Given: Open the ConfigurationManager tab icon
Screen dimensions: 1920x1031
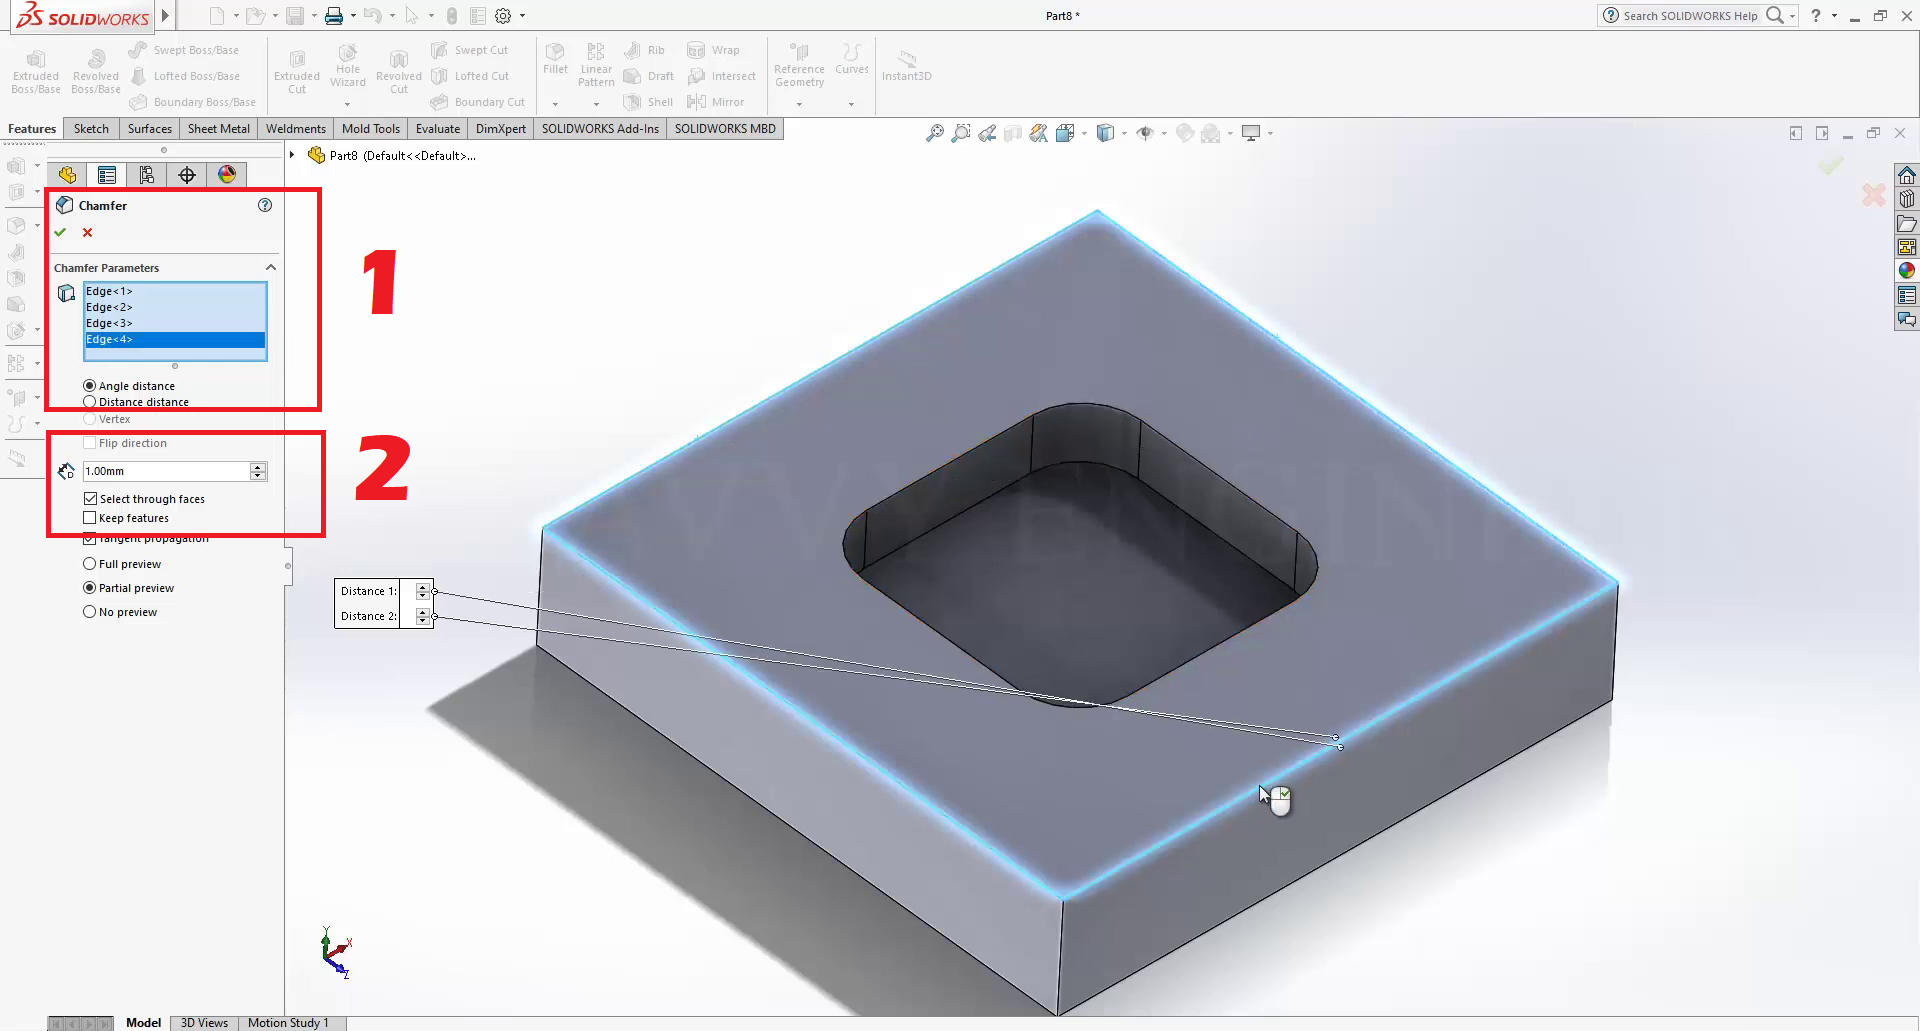Looking at the screenshot, I should (147, 175).
